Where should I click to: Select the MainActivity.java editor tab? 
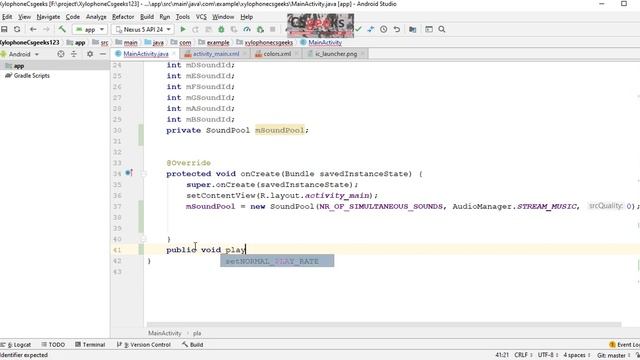point(145,54)
